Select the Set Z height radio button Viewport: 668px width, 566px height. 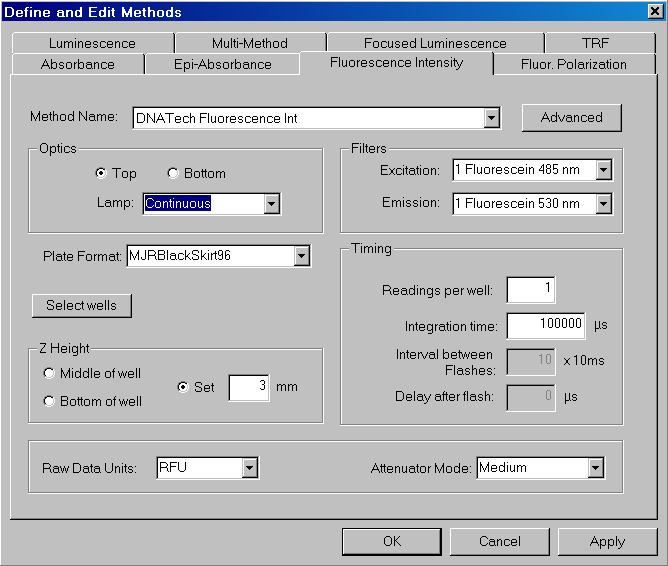[183, 387]
